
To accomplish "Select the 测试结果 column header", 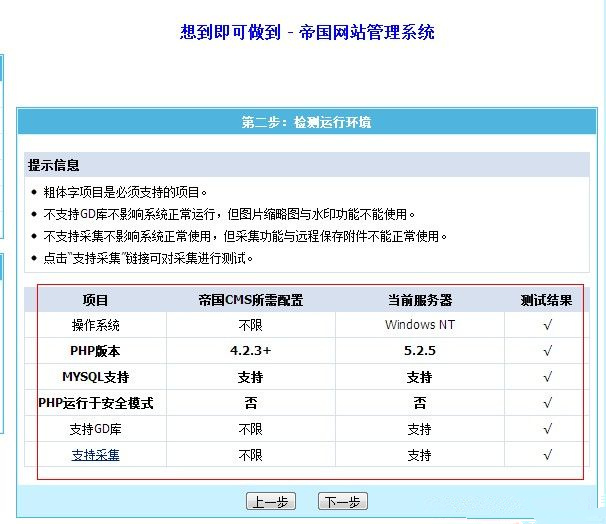I will coord(547,299).
